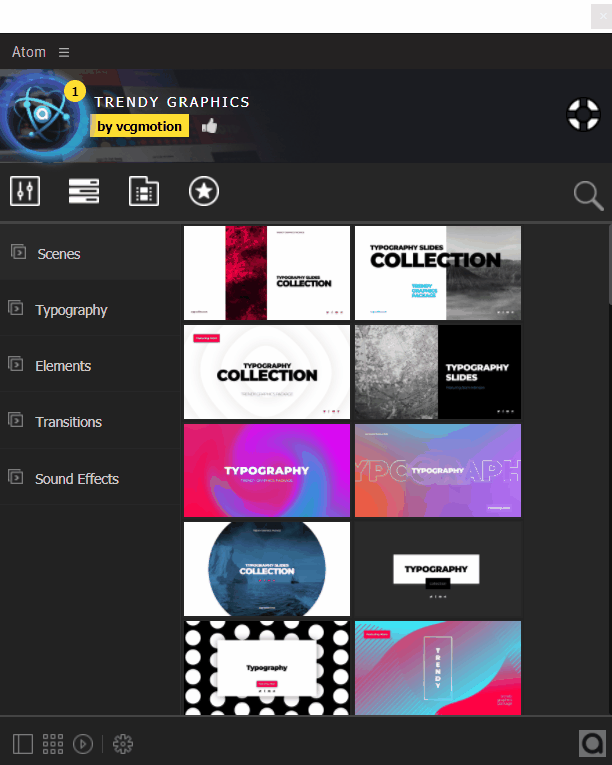
Task: Show favorites with the star icon
Action: click(x=204, y=191)
